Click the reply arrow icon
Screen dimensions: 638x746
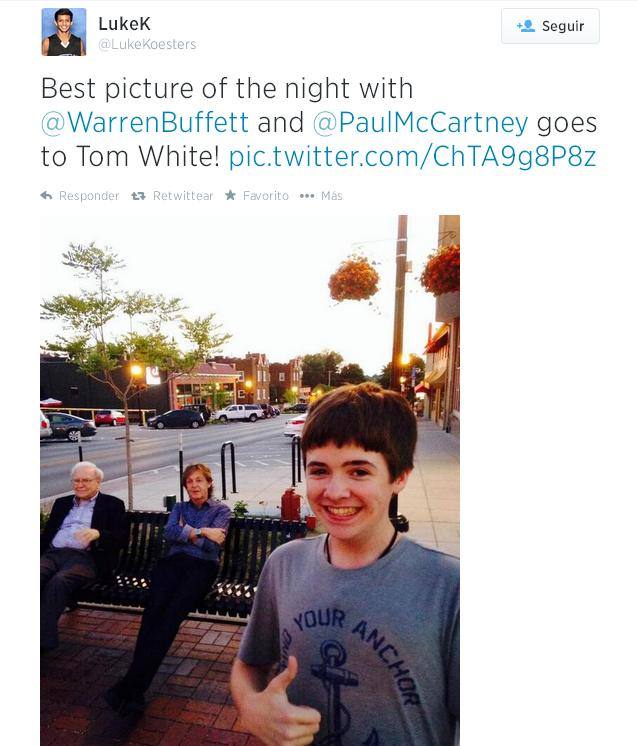46,196
